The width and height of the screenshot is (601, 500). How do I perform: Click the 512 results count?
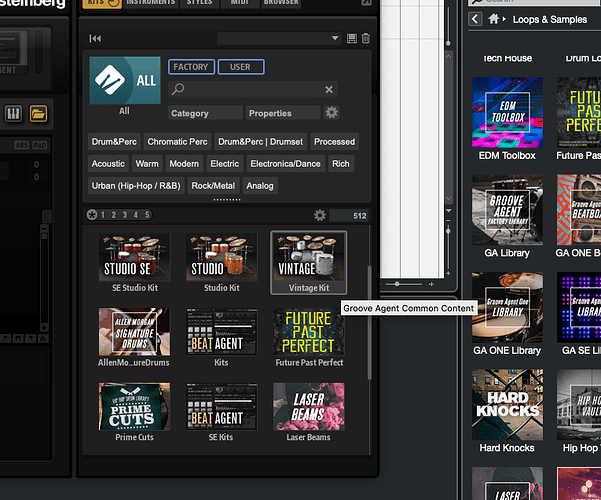pos(349,215)
